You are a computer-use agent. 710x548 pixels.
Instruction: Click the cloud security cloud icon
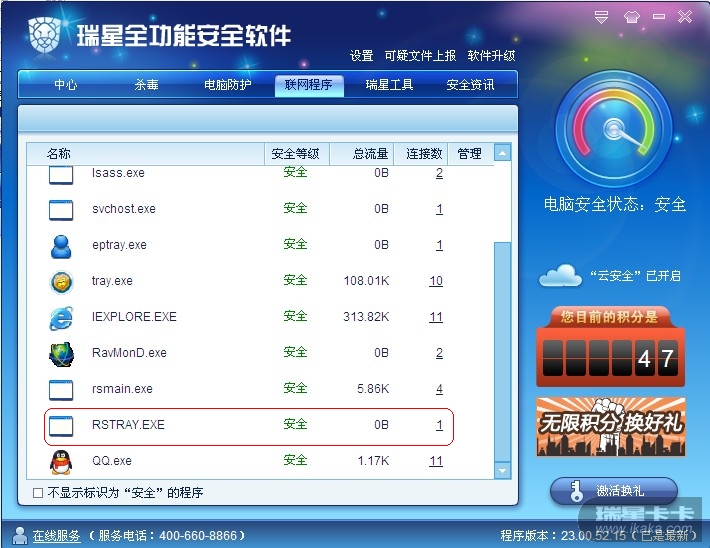pyautogui.click(x=561, y=275)
